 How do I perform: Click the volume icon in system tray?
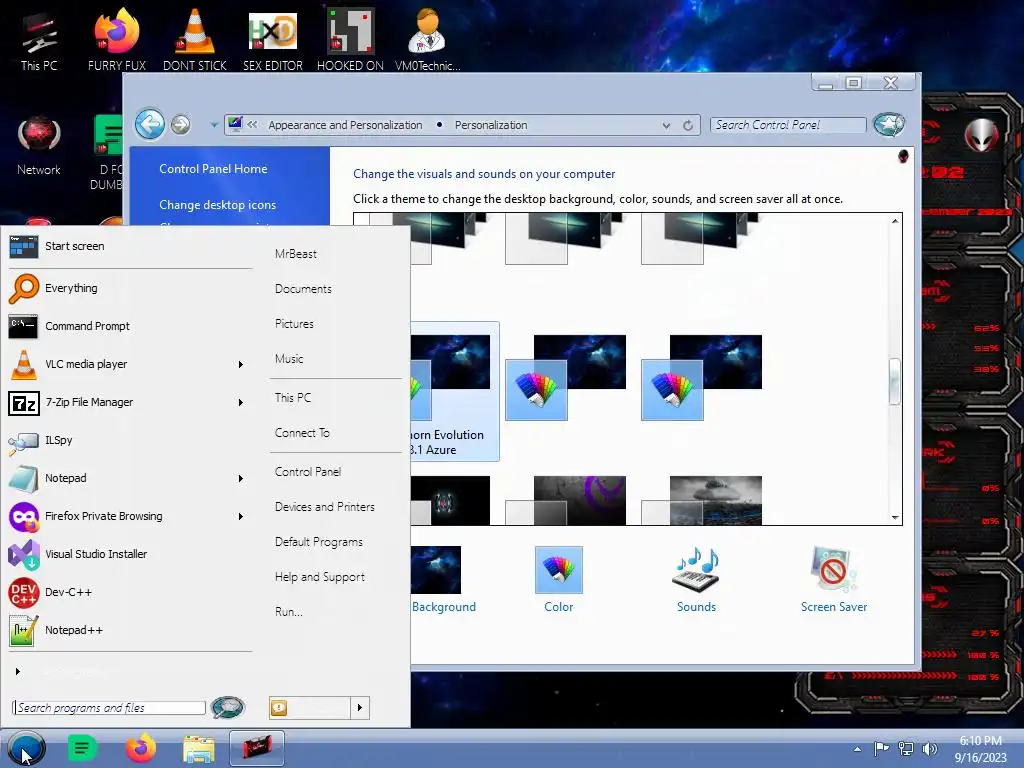(929, 749)
